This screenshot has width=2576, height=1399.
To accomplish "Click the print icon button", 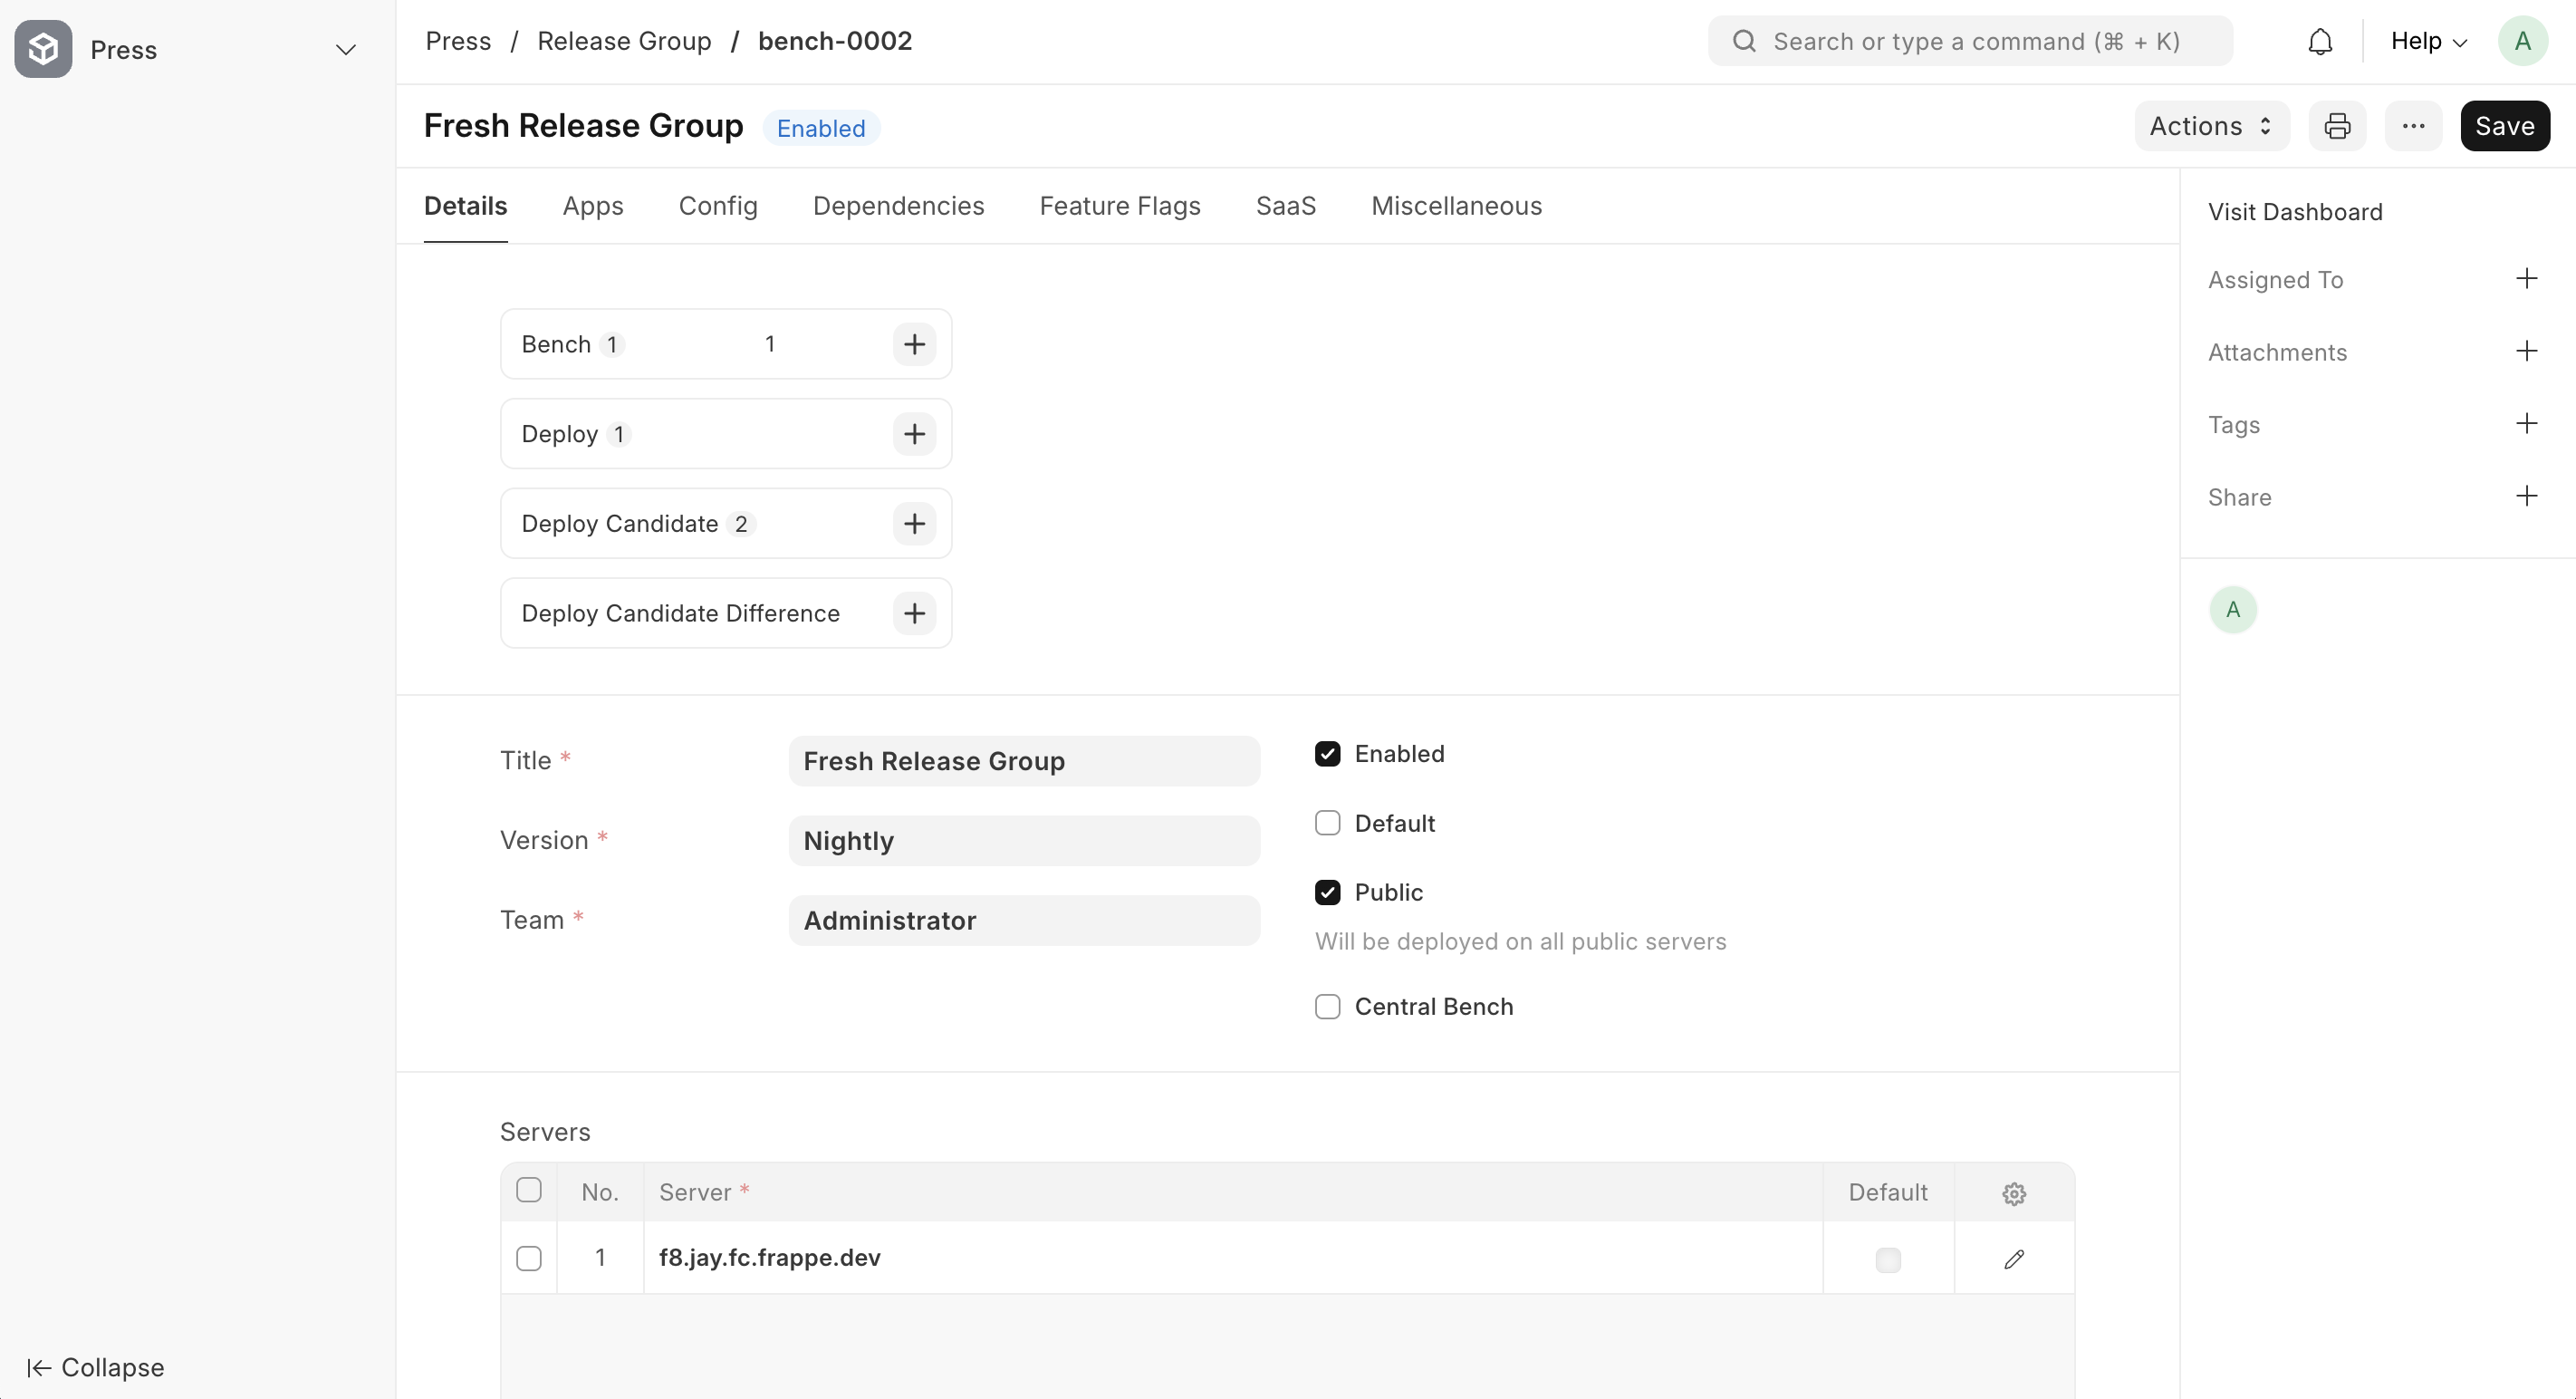I will coord(2337,126).
